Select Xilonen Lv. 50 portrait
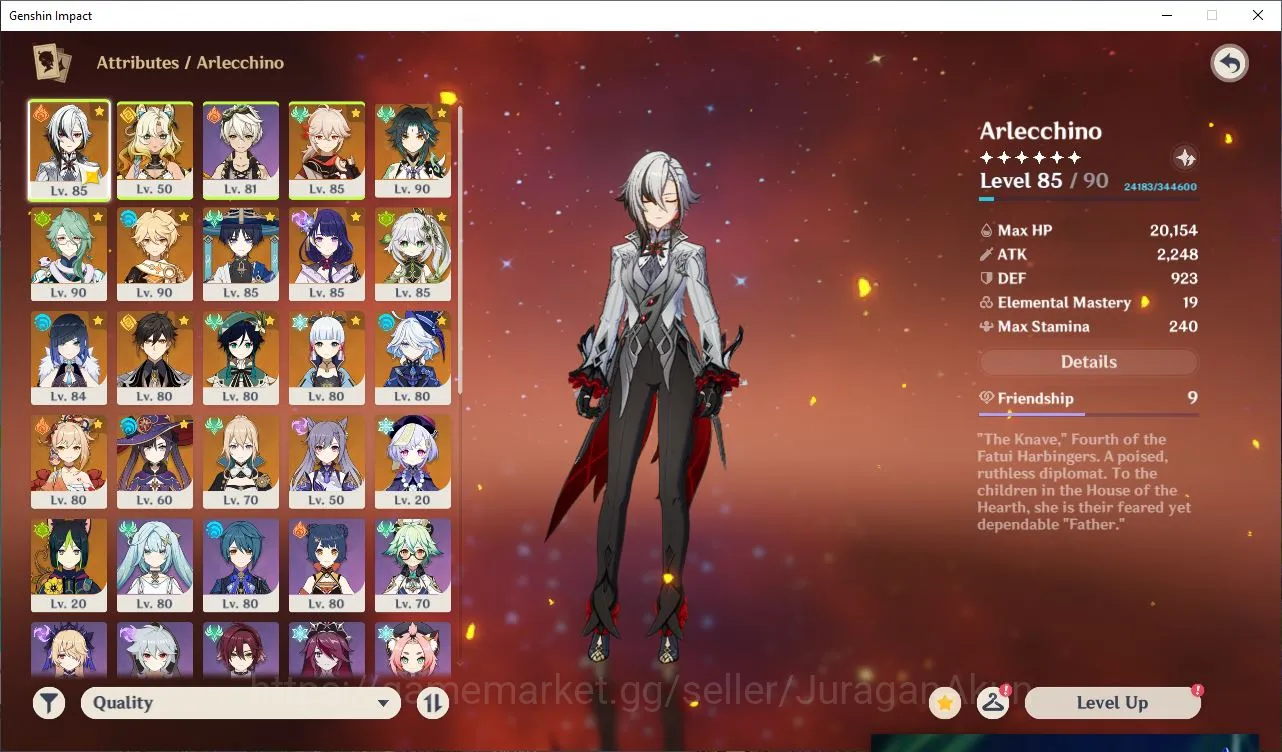The image size is (1282, 752). click(x=155, y=150)
